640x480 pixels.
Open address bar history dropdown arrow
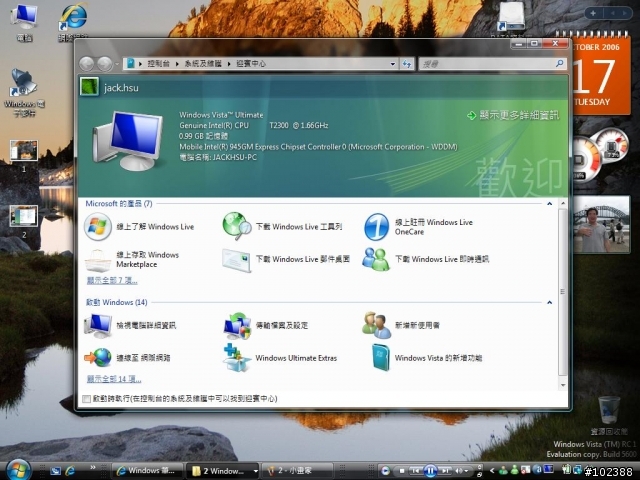(393, 64)
